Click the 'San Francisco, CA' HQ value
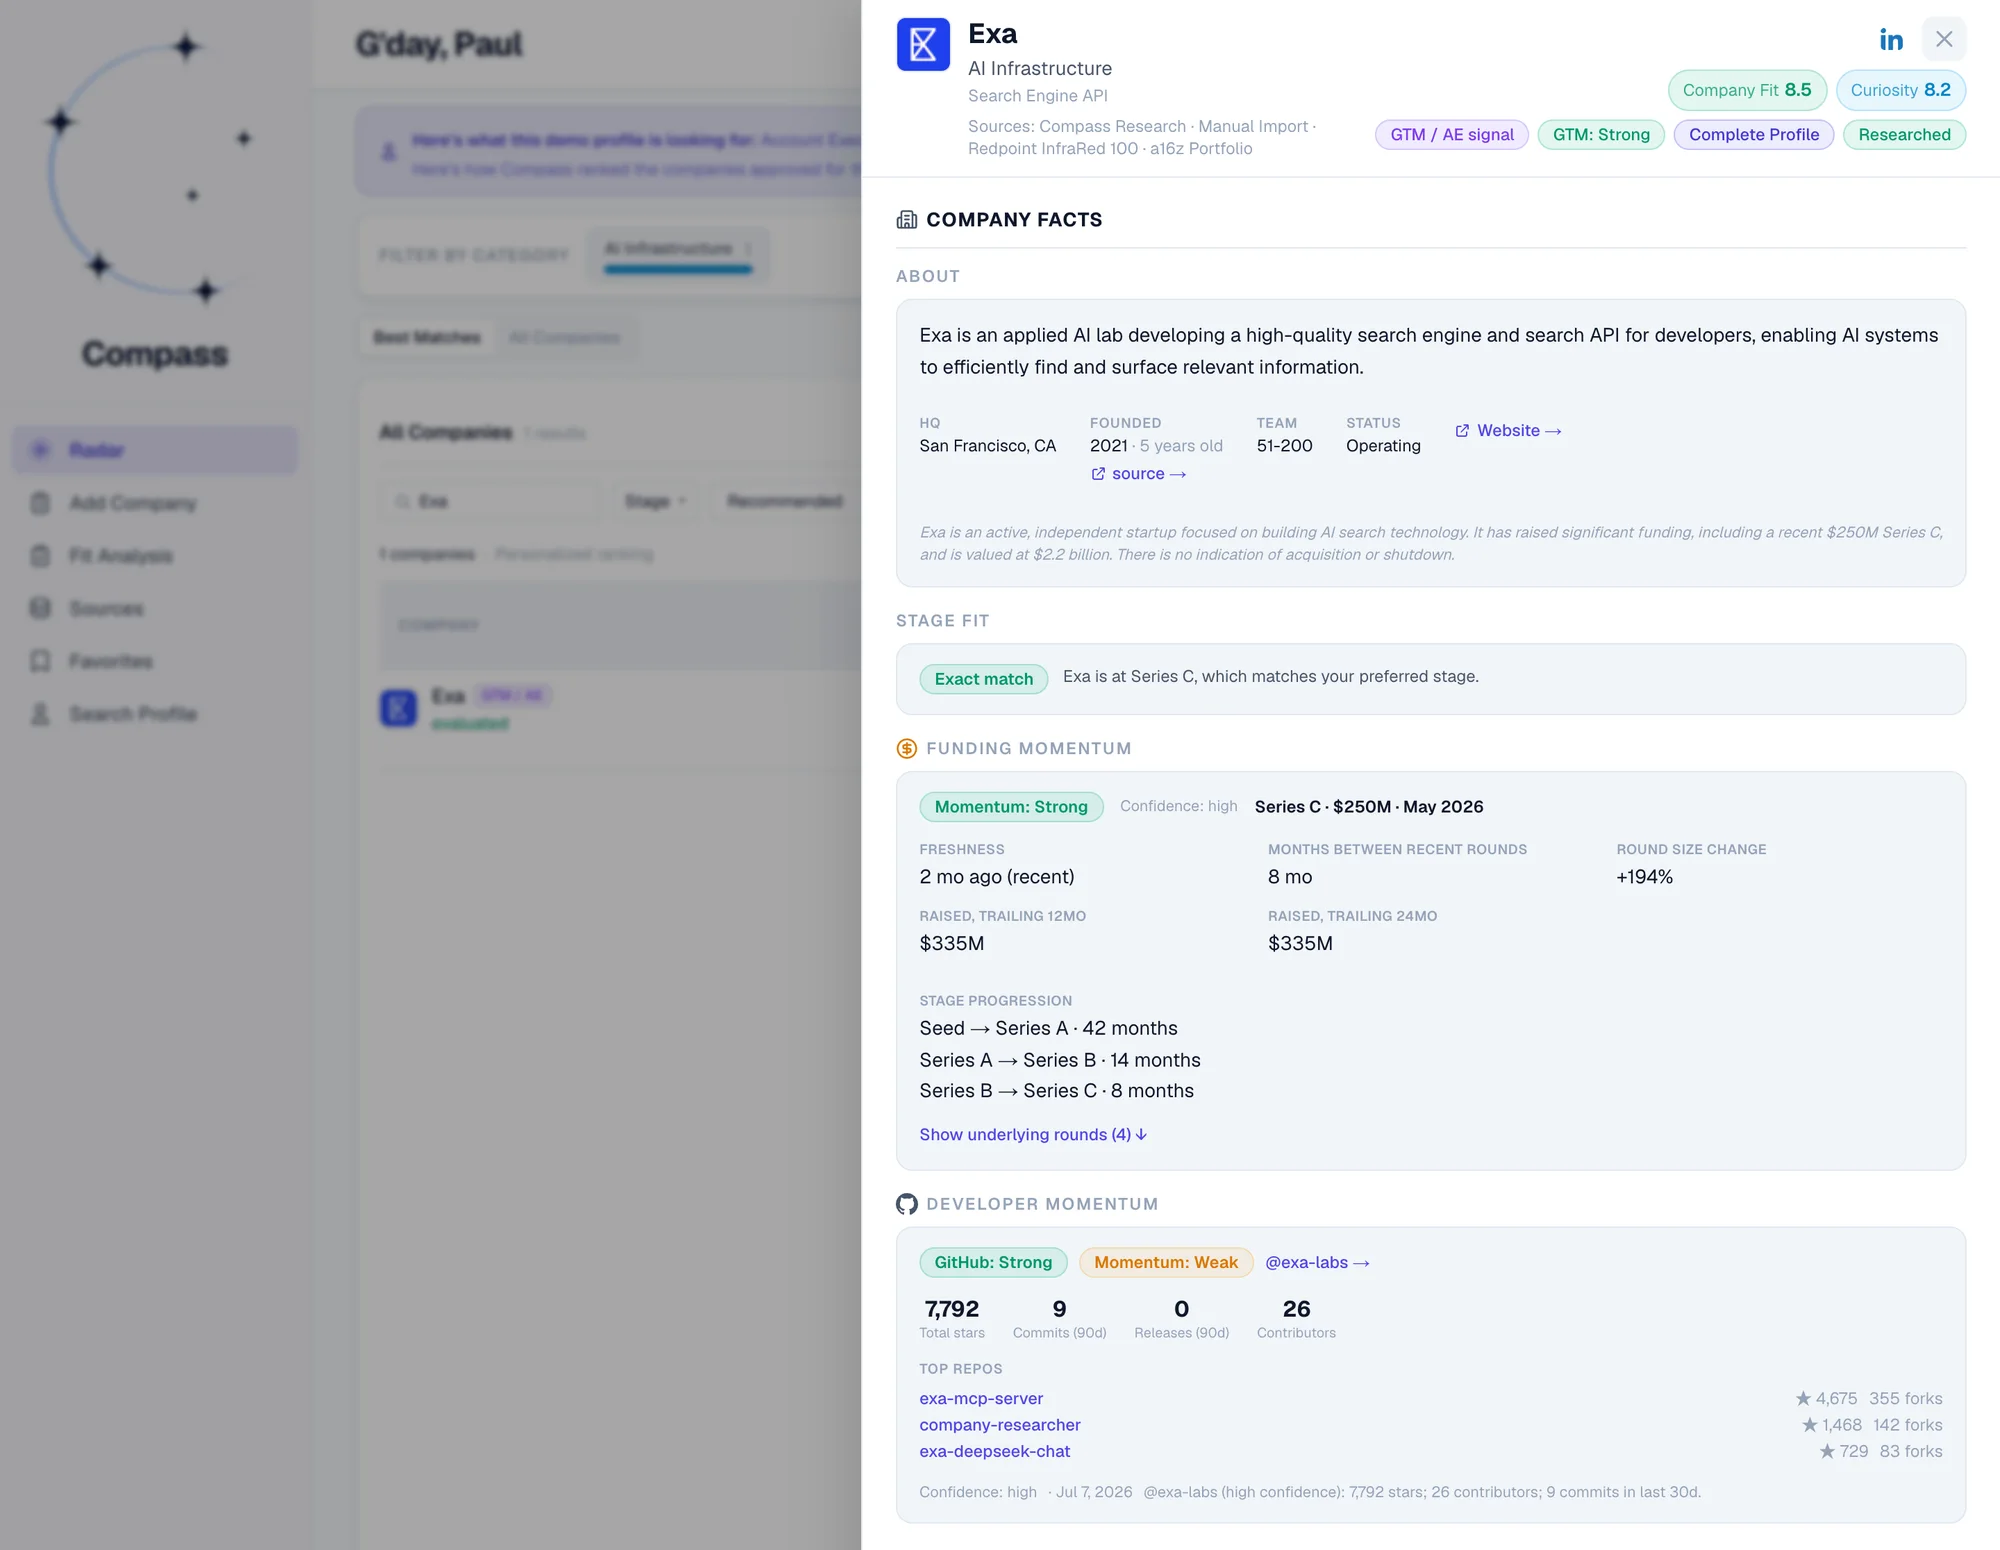 pyautogui.click(x=988, y=446)
